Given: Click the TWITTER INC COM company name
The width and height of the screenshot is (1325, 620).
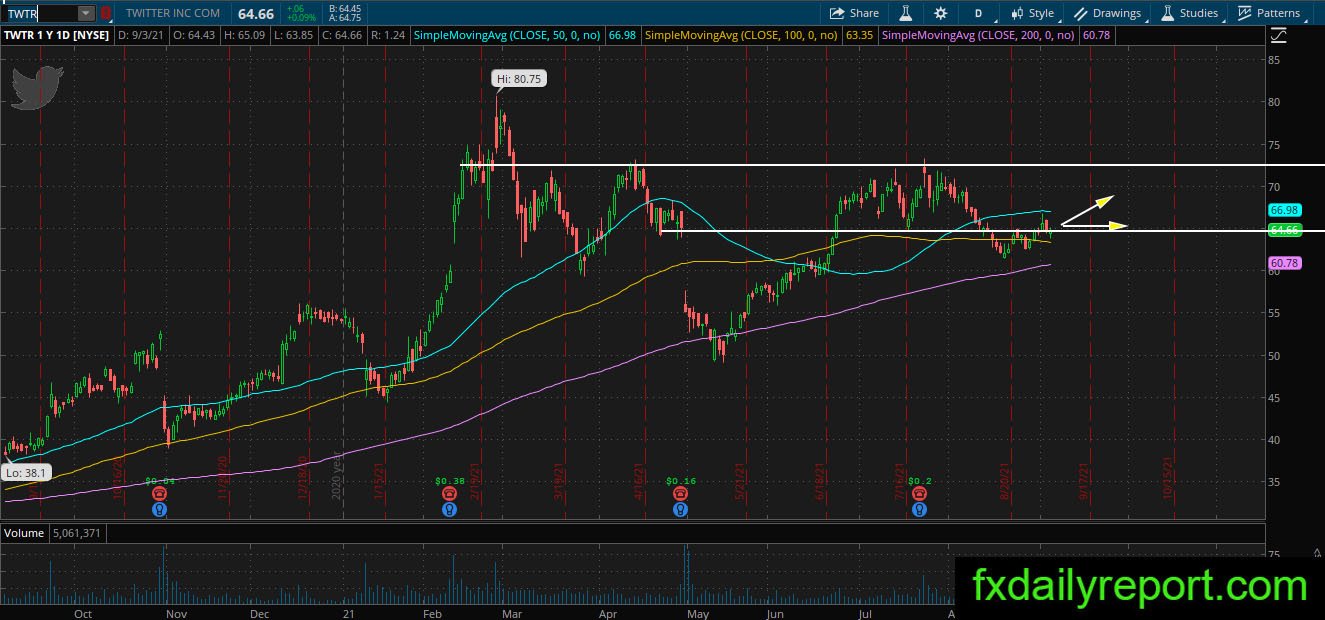Looking at the screenshot, I should coord(173,13).
